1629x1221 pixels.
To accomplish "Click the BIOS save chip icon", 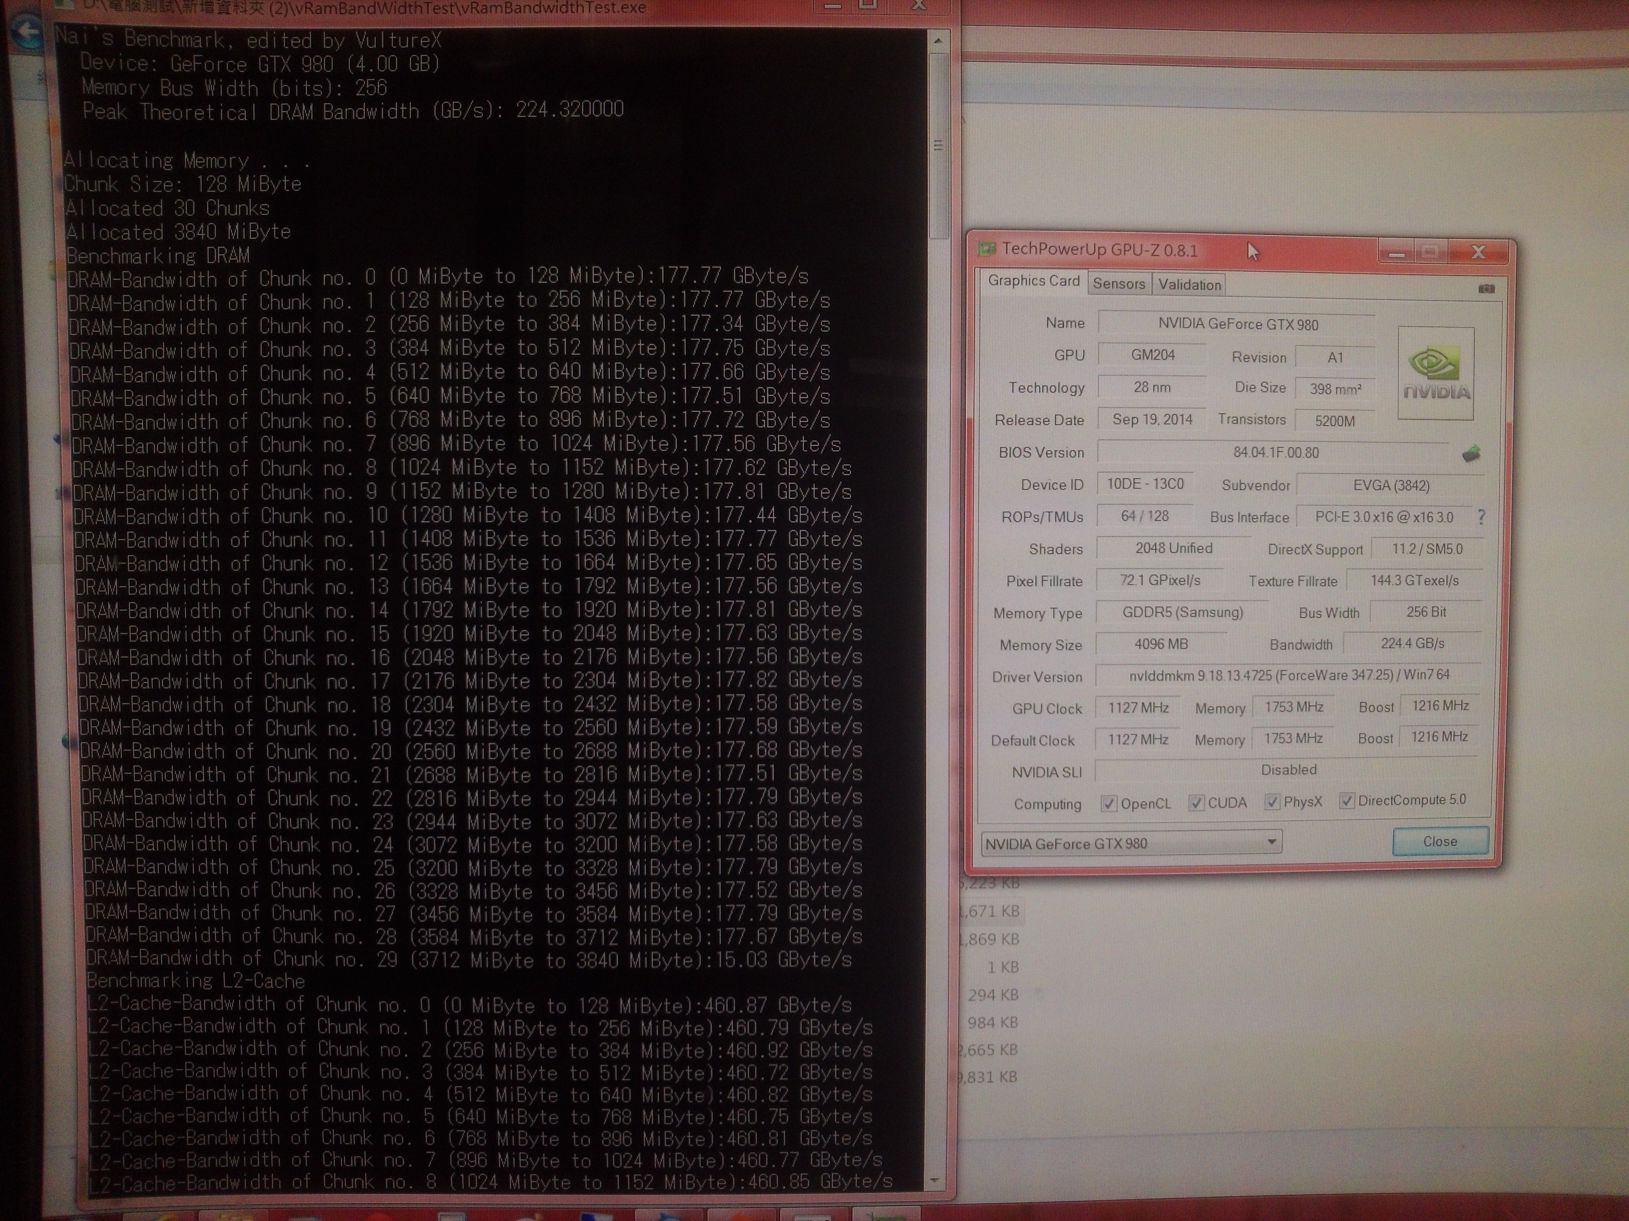I will point(1471,454).
